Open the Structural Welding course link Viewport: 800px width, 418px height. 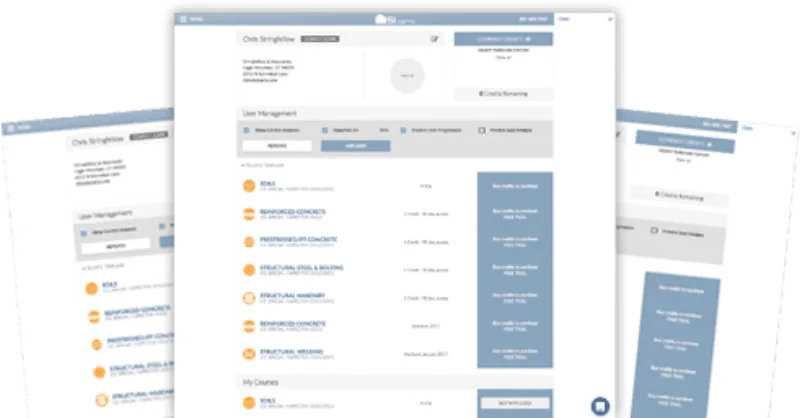pos(292,352)
